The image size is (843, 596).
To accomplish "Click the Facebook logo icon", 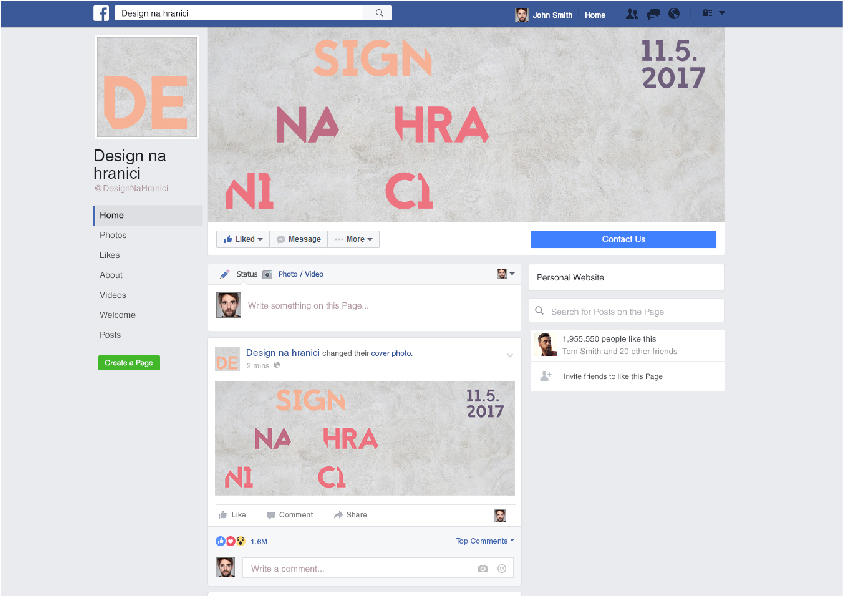I will [x=101, y=13].
